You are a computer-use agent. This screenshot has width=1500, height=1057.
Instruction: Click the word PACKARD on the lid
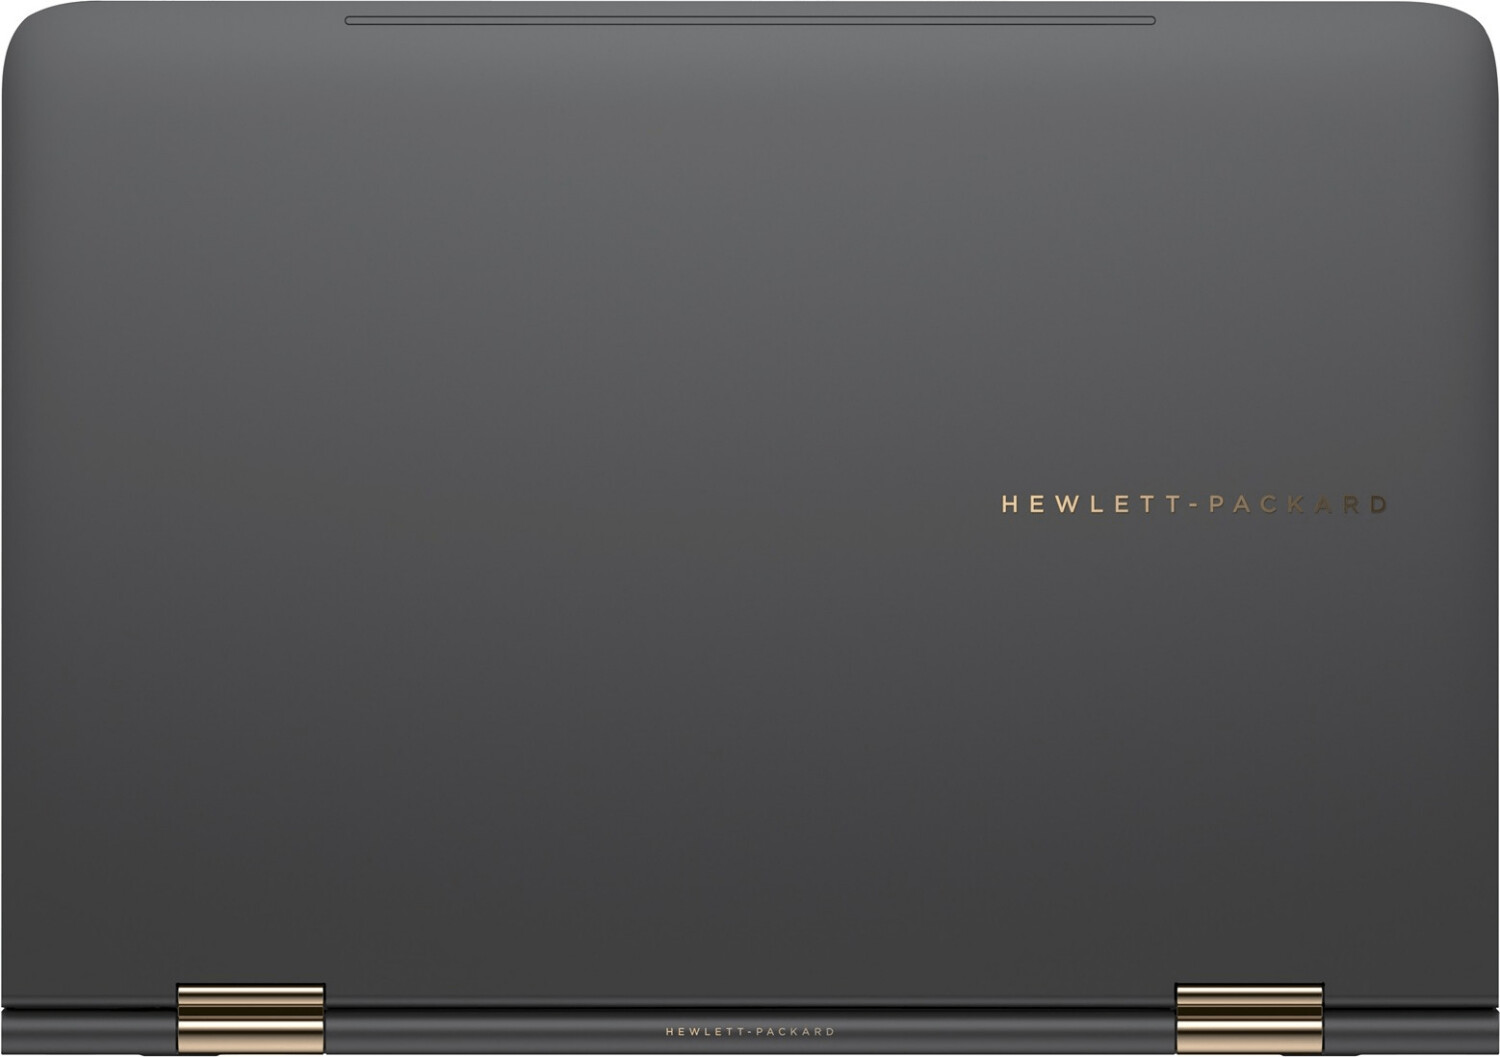(x=1297, y=504)
